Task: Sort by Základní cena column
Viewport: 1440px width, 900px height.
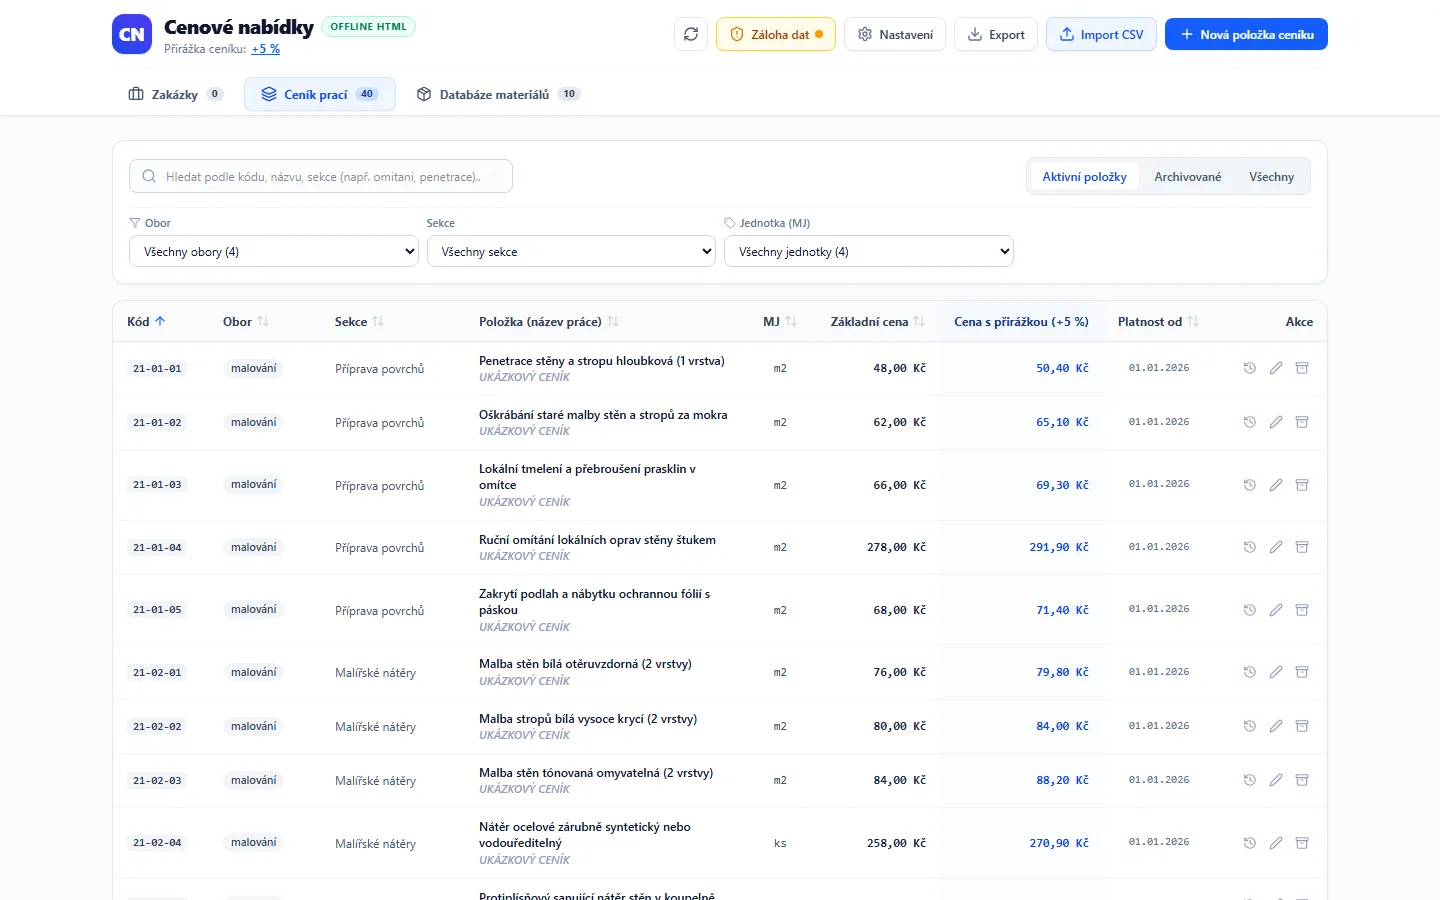Action: 878,322
